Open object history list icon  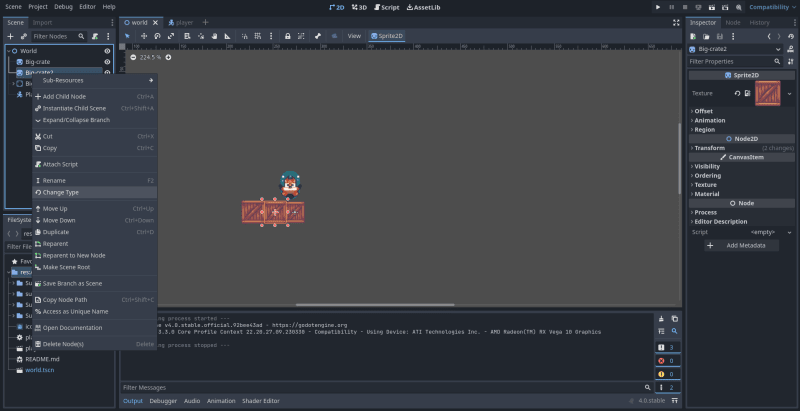[791, 36]
